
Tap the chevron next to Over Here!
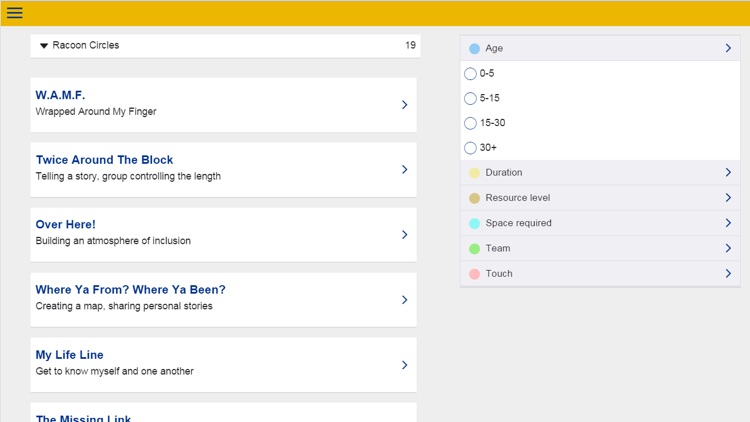(404, 235)
